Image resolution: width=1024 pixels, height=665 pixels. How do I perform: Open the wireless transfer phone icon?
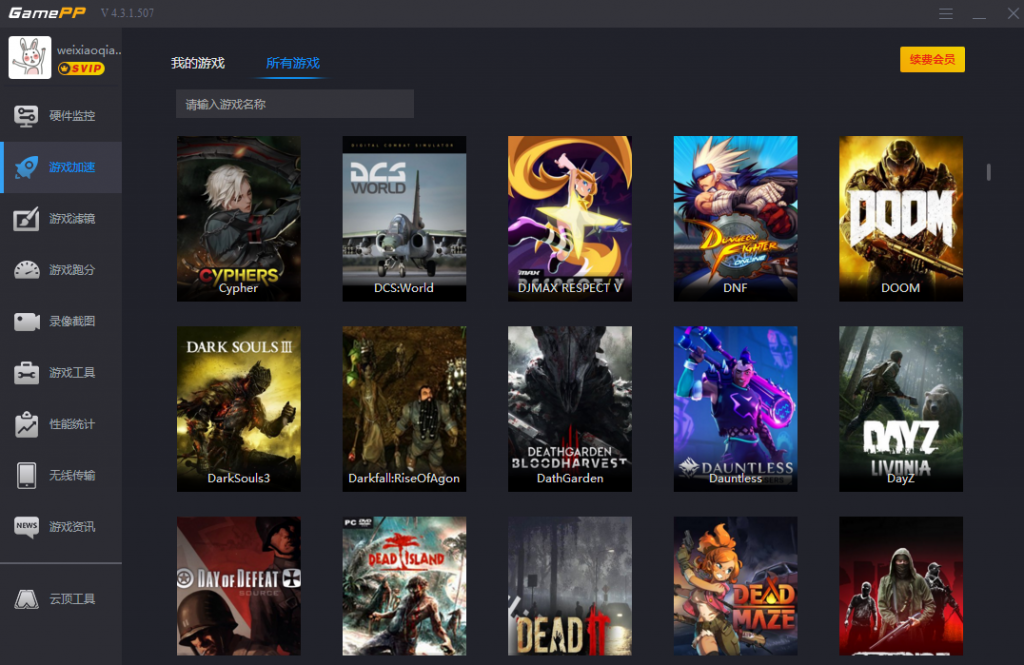[x=26, y=476]
